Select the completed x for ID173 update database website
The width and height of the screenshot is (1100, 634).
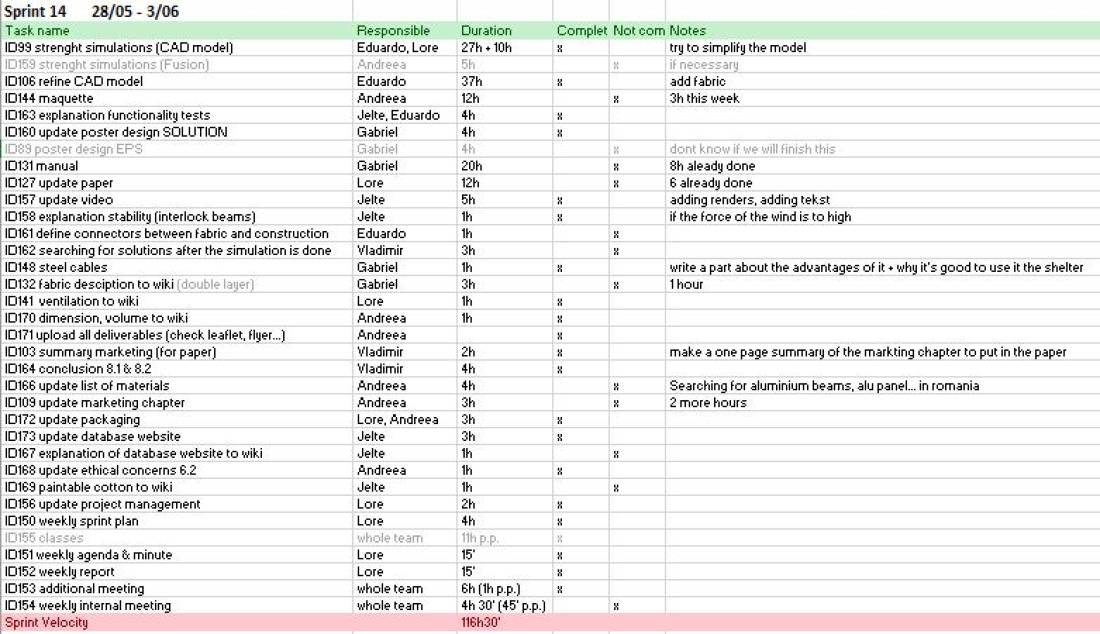[x=560, y=437]
